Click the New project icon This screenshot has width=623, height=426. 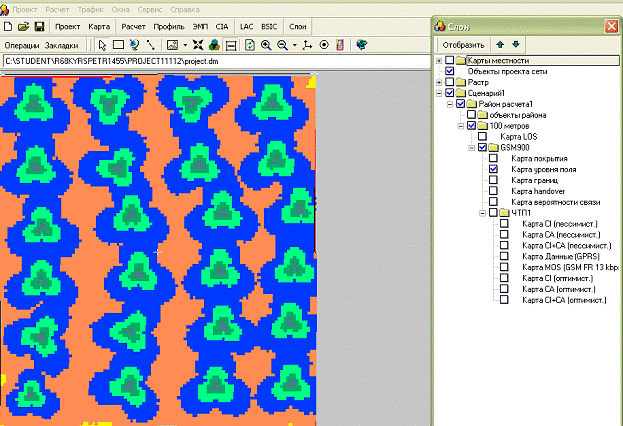pyautogui.click(x=9, y=25)
